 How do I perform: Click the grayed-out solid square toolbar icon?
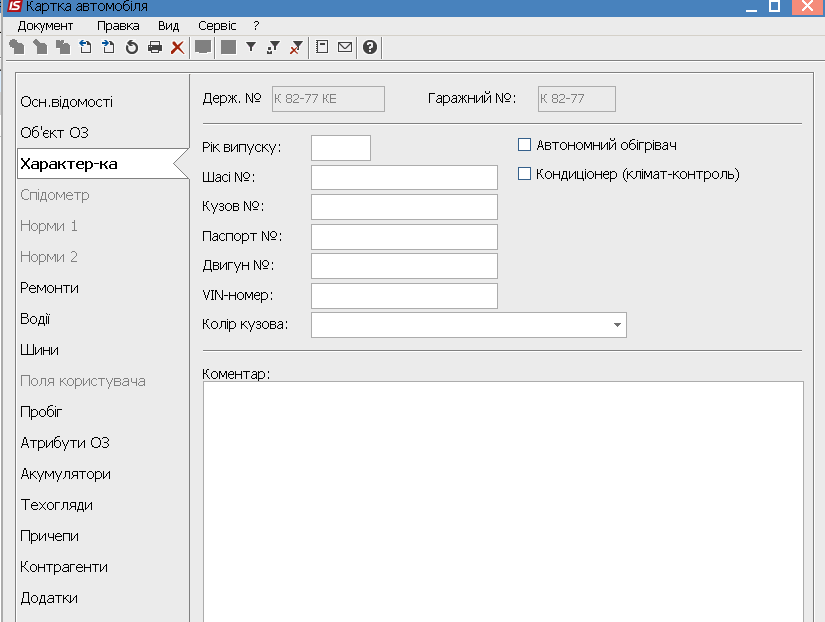pyautogui.click(x=228, y=47)
